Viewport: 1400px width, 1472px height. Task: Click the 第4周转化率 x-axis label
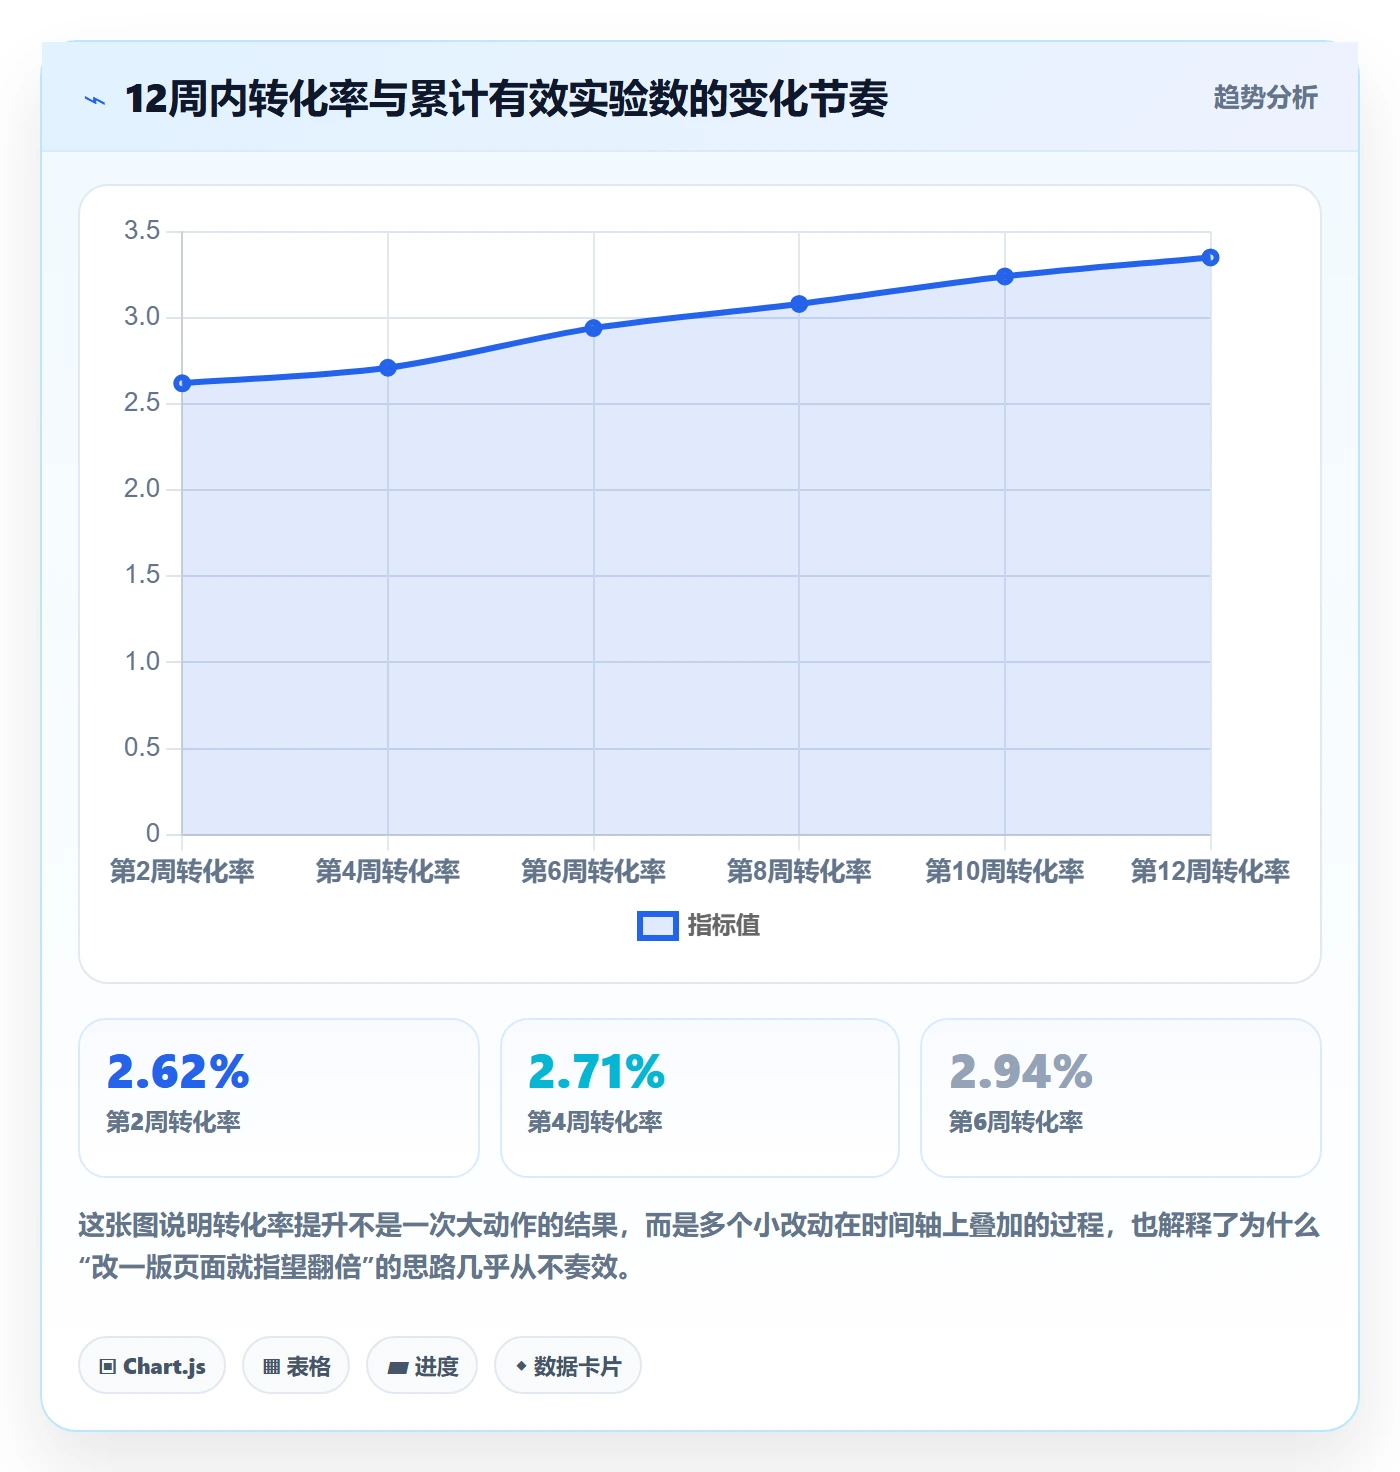click(x=388, y=871)
